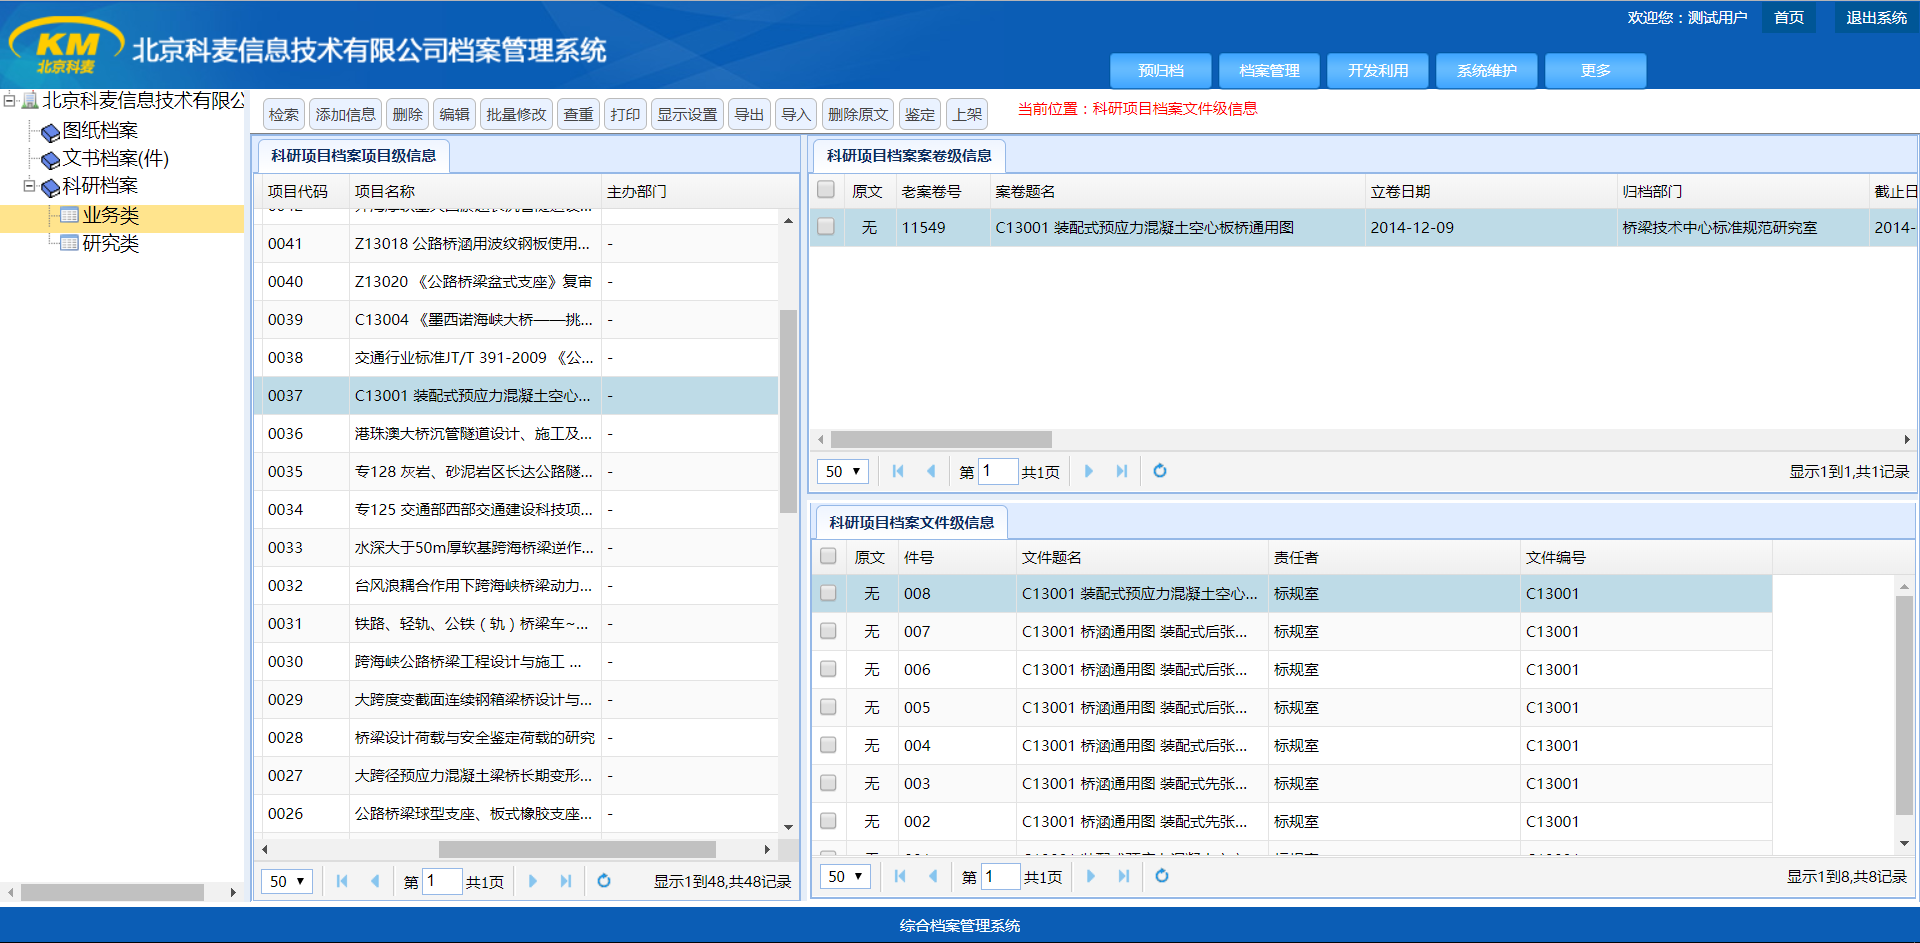Check file row 件号 008

(828, 592)
